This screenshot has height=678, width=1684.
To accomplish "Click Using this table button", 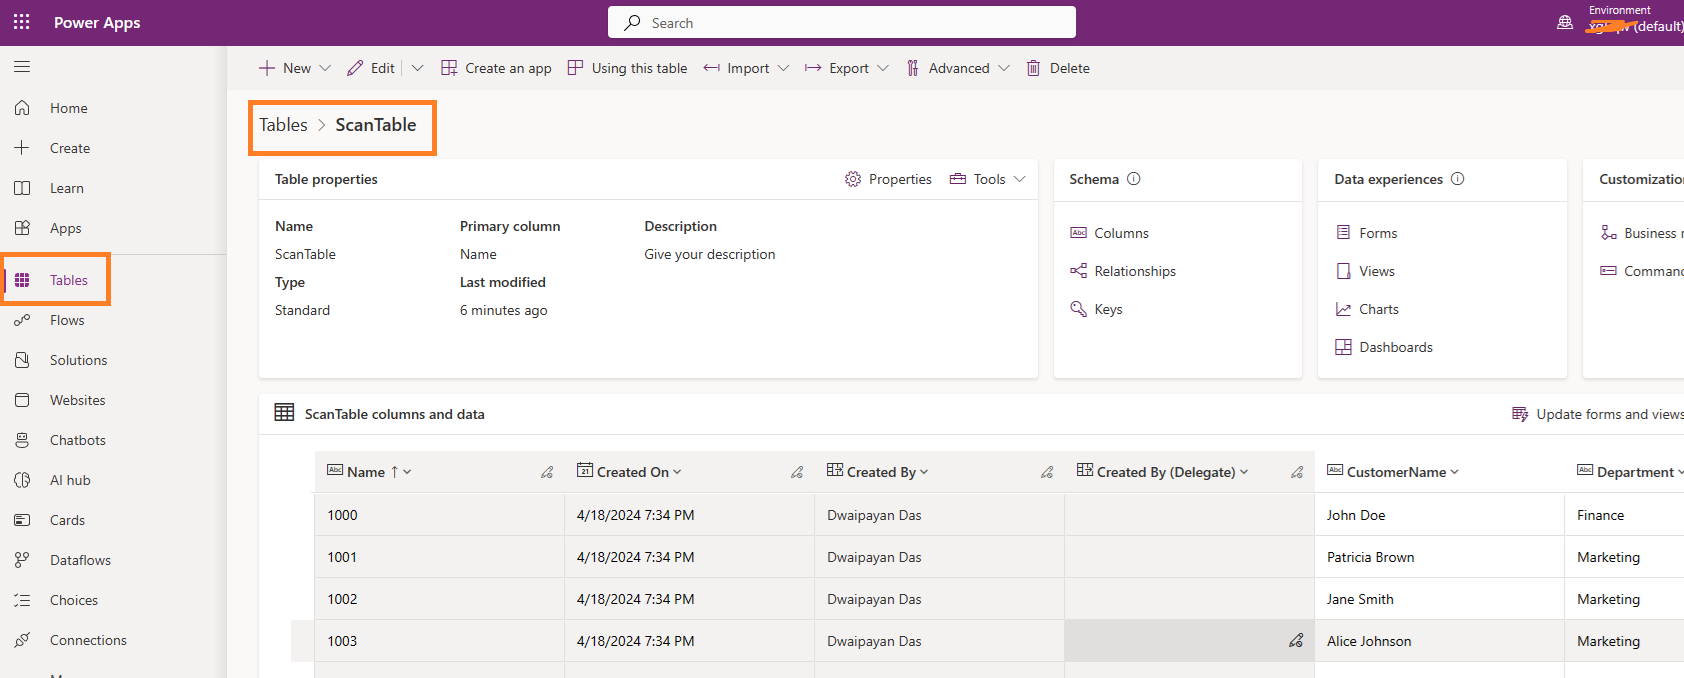I will (x=627, y=68).
